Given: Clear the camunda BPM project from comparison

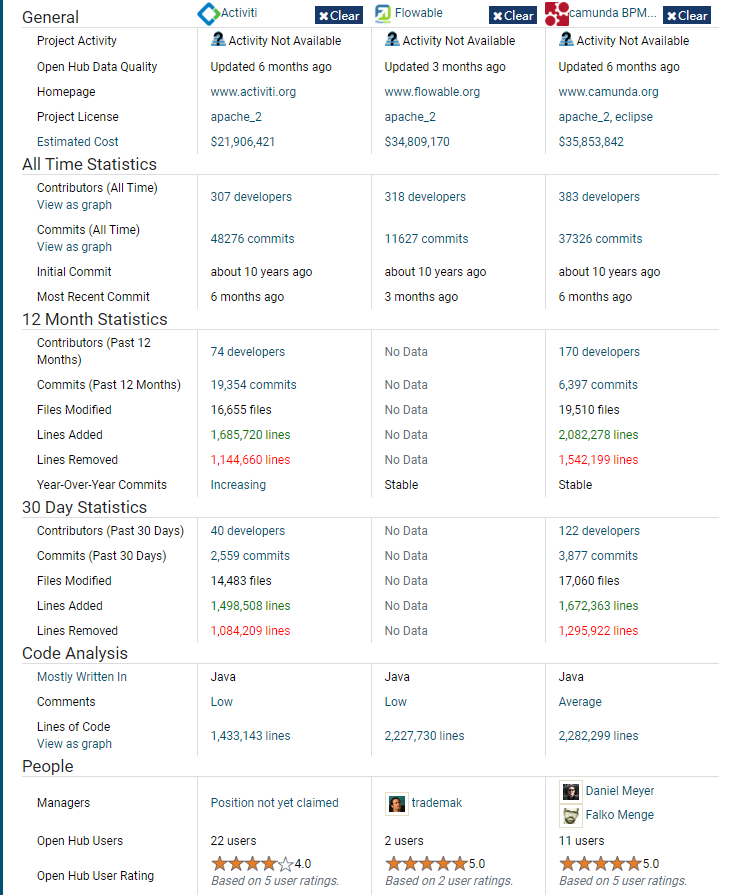Looking at the screenshot, I should point(687,15).
